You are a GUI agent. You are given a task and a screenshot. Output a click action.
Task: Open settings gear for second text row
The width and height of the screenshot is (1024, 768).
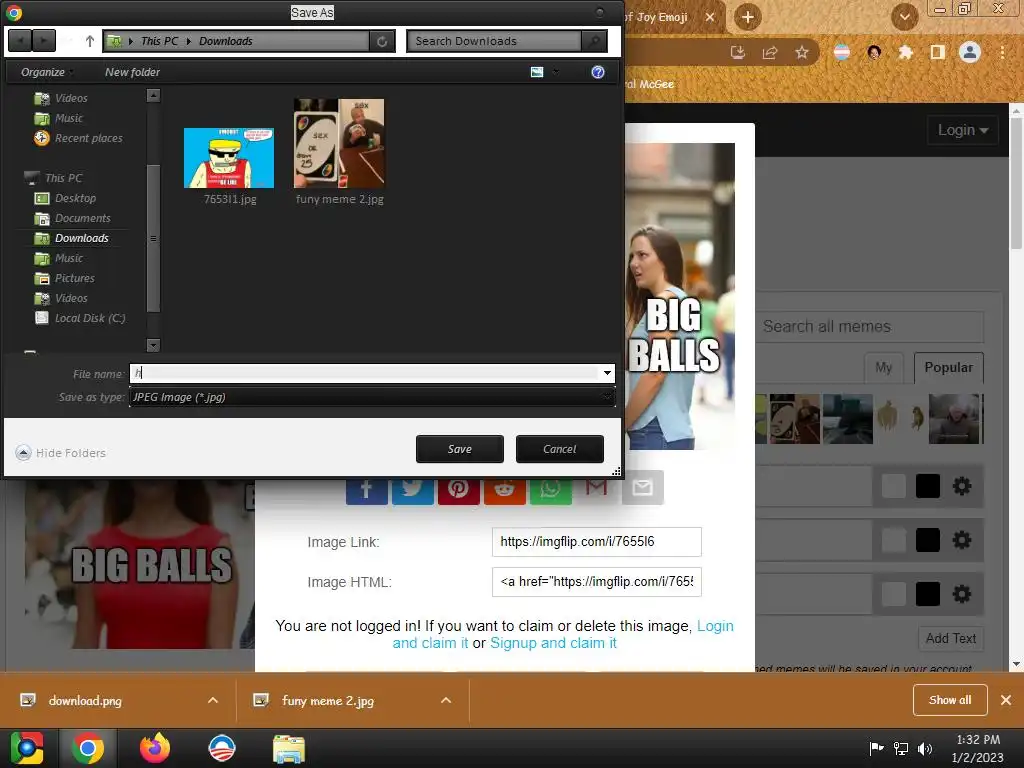961,540
